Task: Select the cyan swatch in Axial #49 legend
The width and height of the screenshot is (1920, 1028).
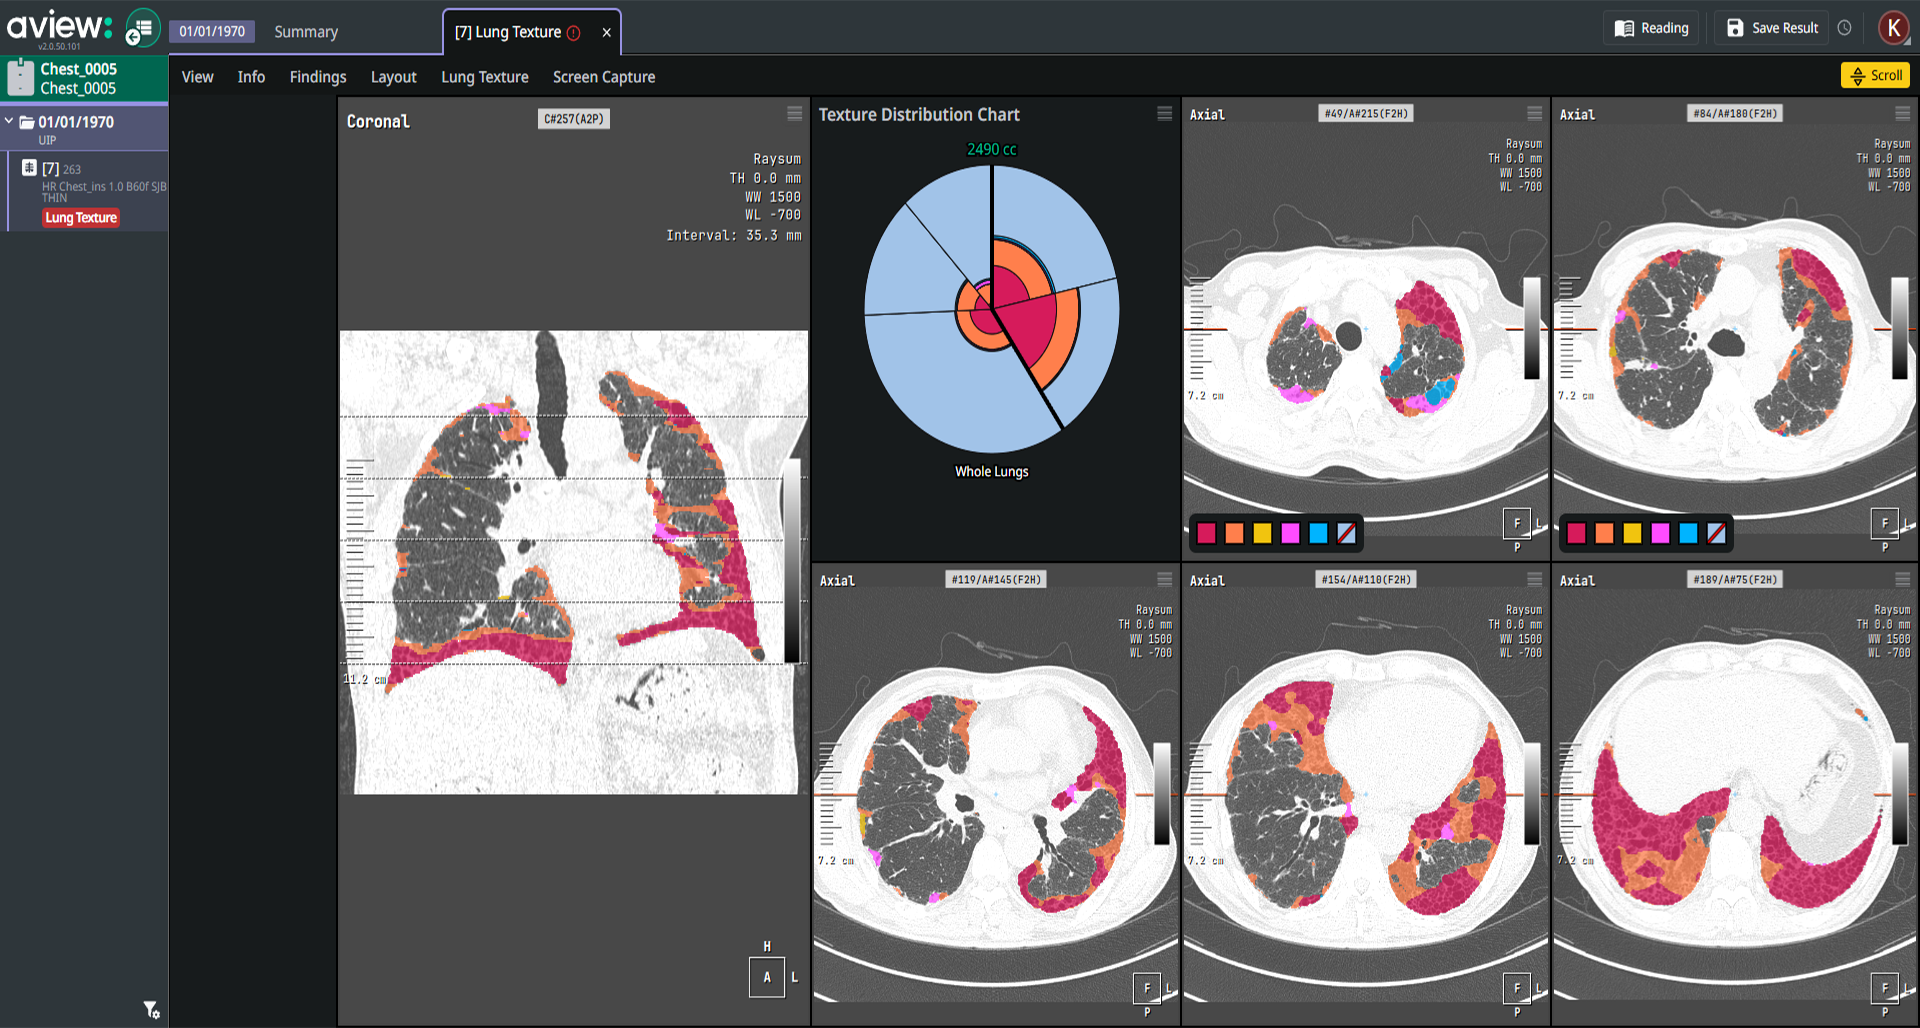Action: pos(1318,533)
